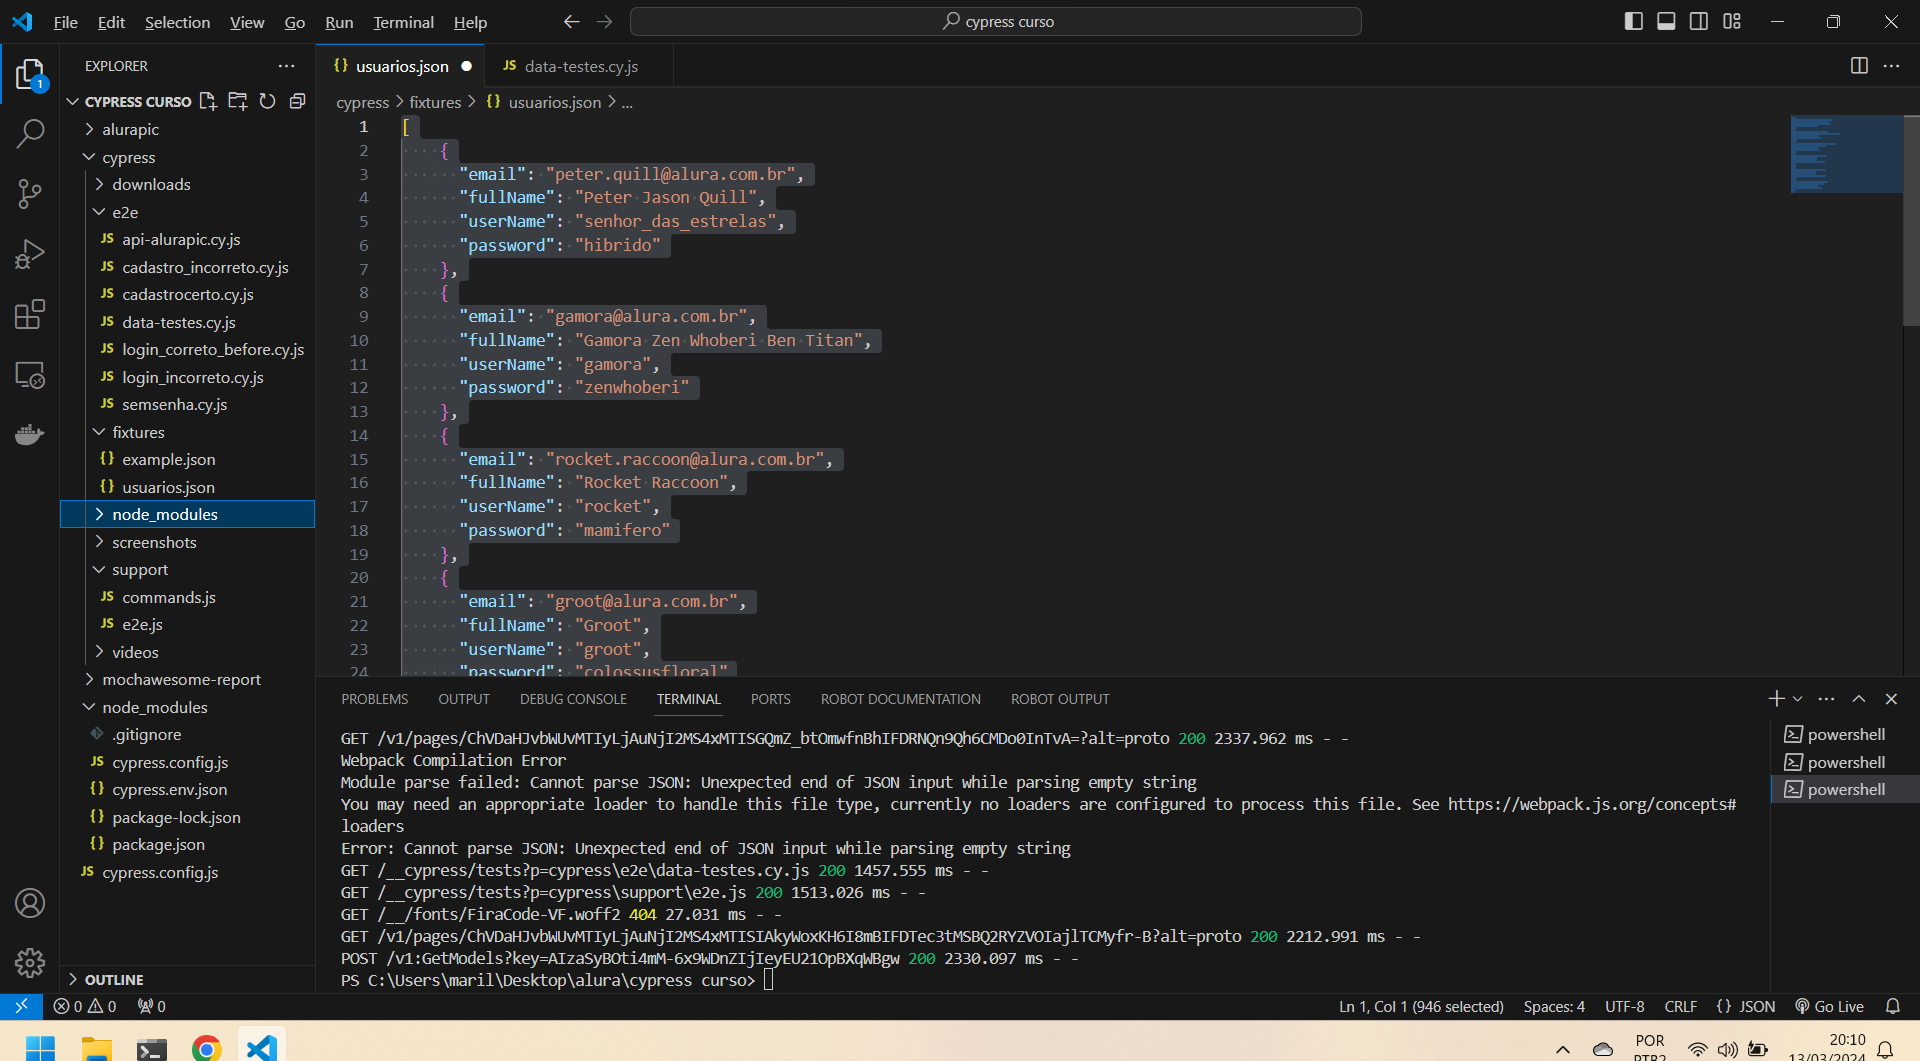This screenshot has height=1061, width=1920.
Task: Open the Extensions view
Action: click(30, 315)
